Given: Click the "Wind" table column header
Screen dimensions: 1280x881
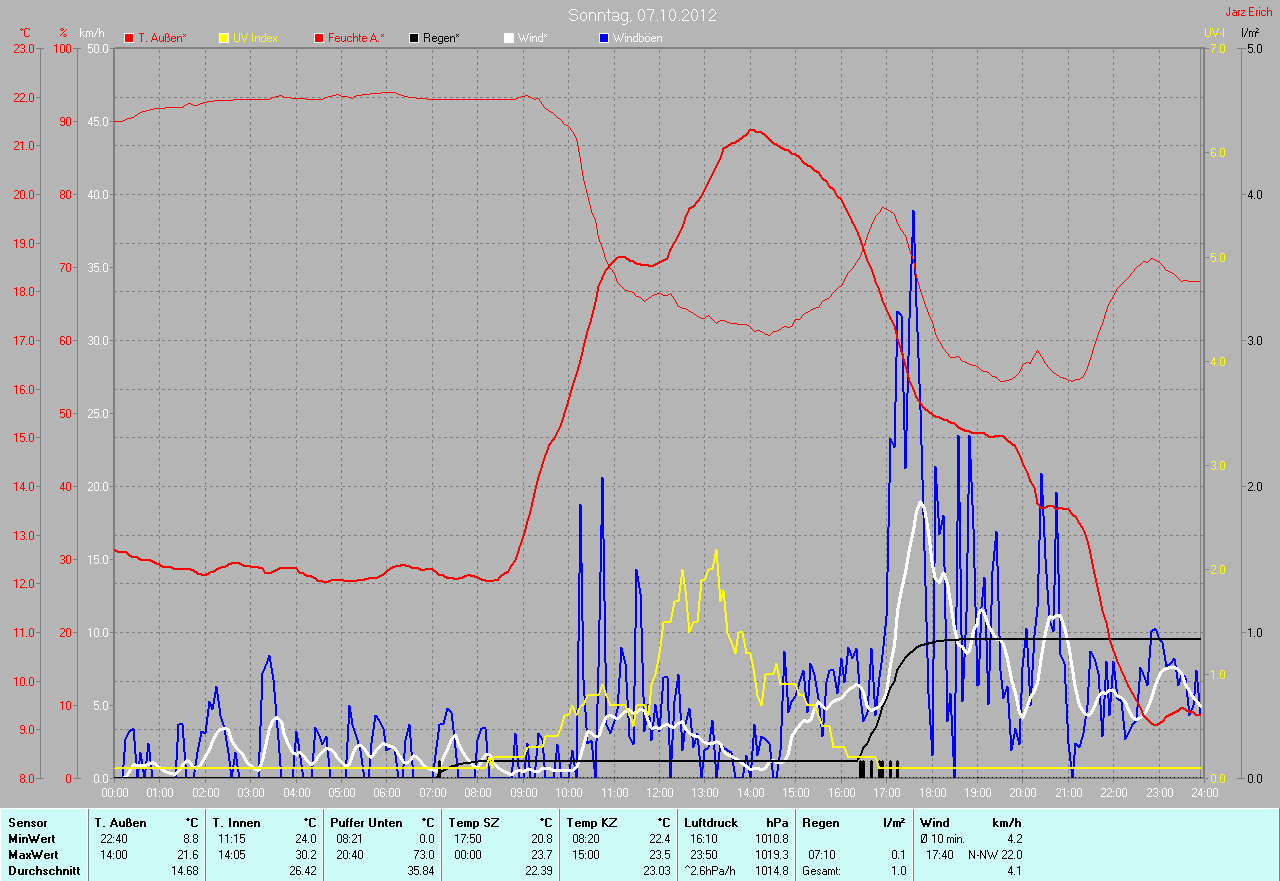Looking at the screenshot, I should pyautogui.click(x=935, y=823).
